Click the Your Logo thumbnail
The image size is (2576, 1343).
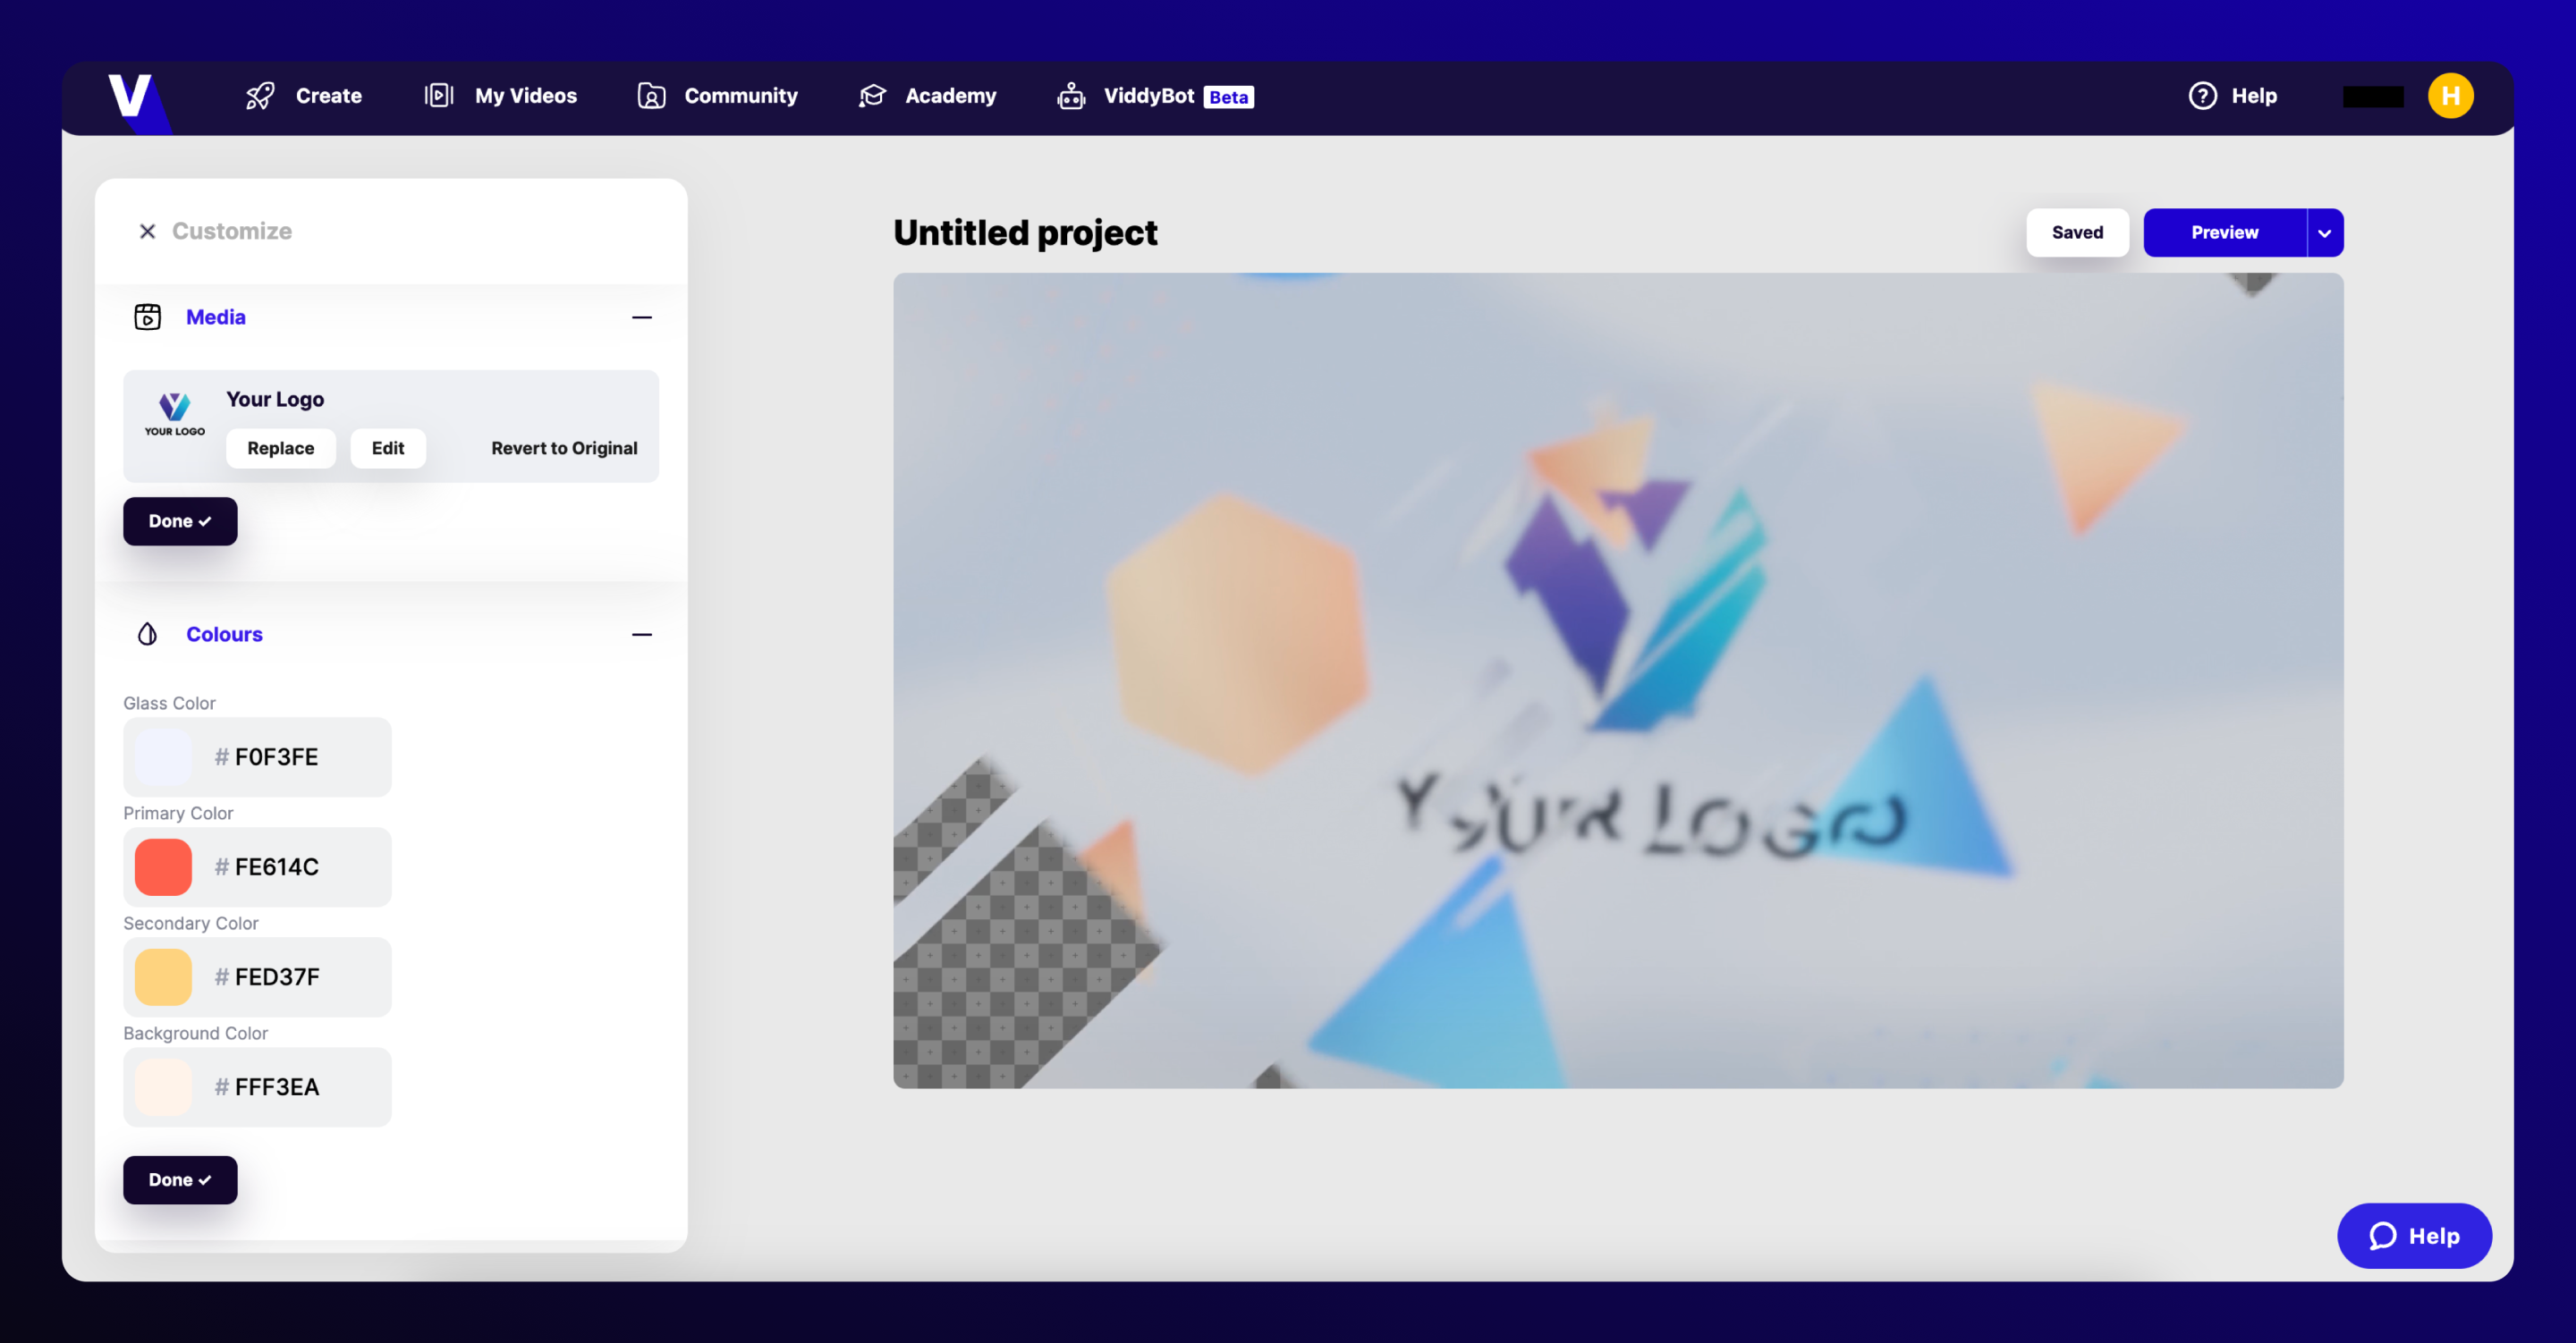(175, 414)
